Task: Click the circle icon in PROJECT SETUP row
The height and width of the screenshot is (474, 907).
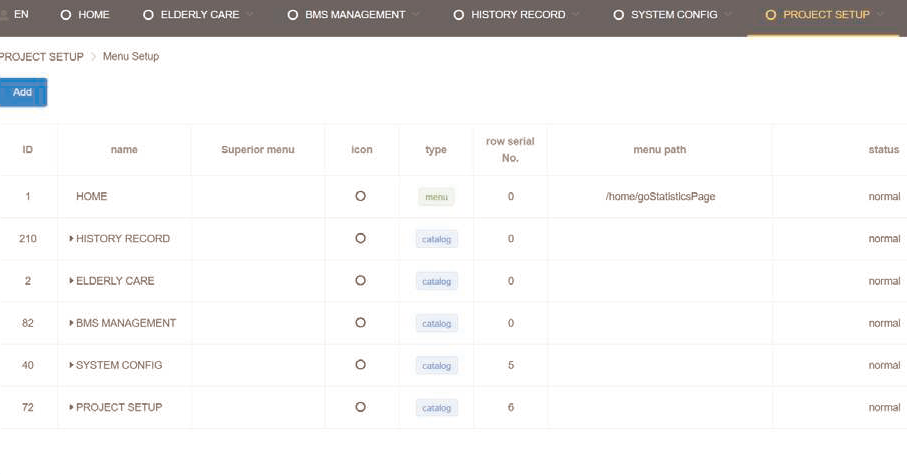Action: 360,407
